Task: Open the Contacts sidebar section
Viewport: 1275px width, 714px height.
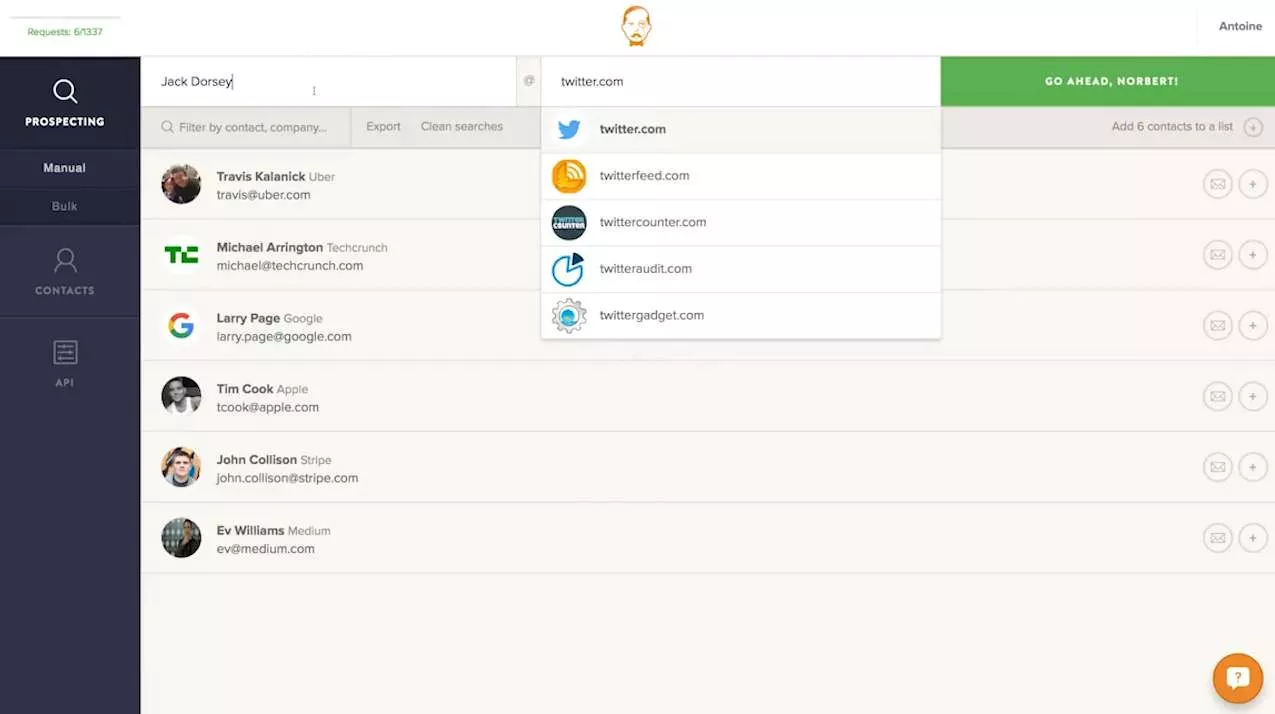Action: coord(65,272)
